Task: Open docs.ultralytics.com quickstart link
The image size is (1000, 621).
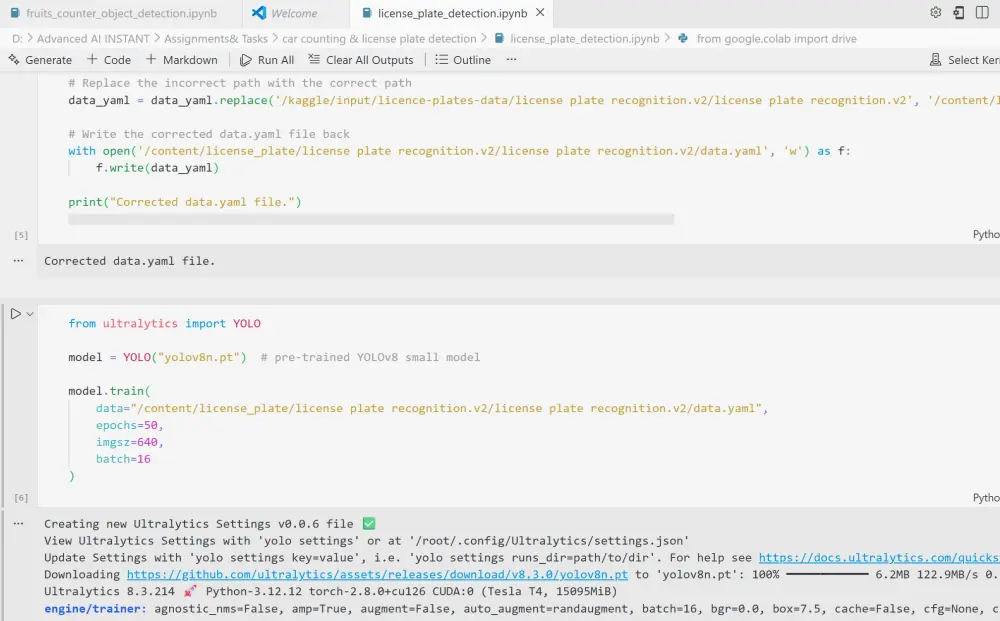Action: click(879, 557)
